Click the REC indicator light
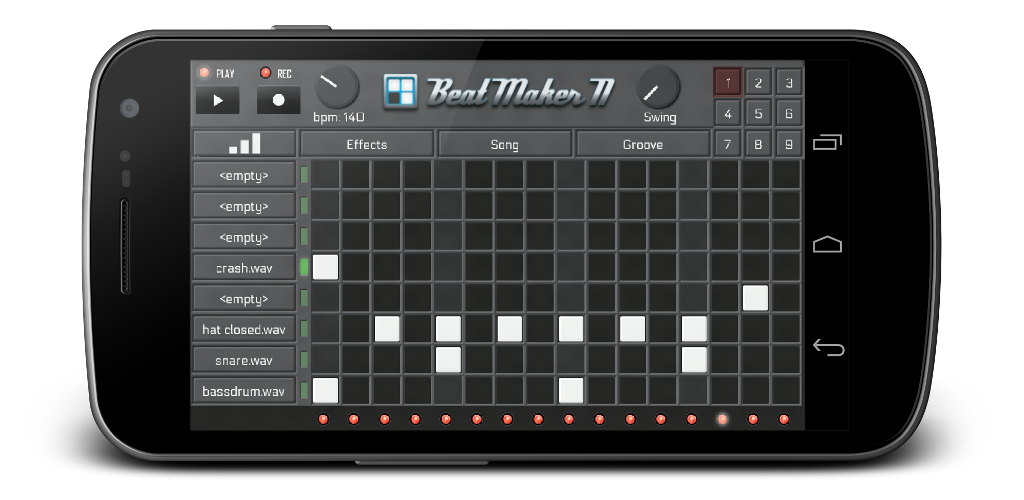 click(265, 73)
